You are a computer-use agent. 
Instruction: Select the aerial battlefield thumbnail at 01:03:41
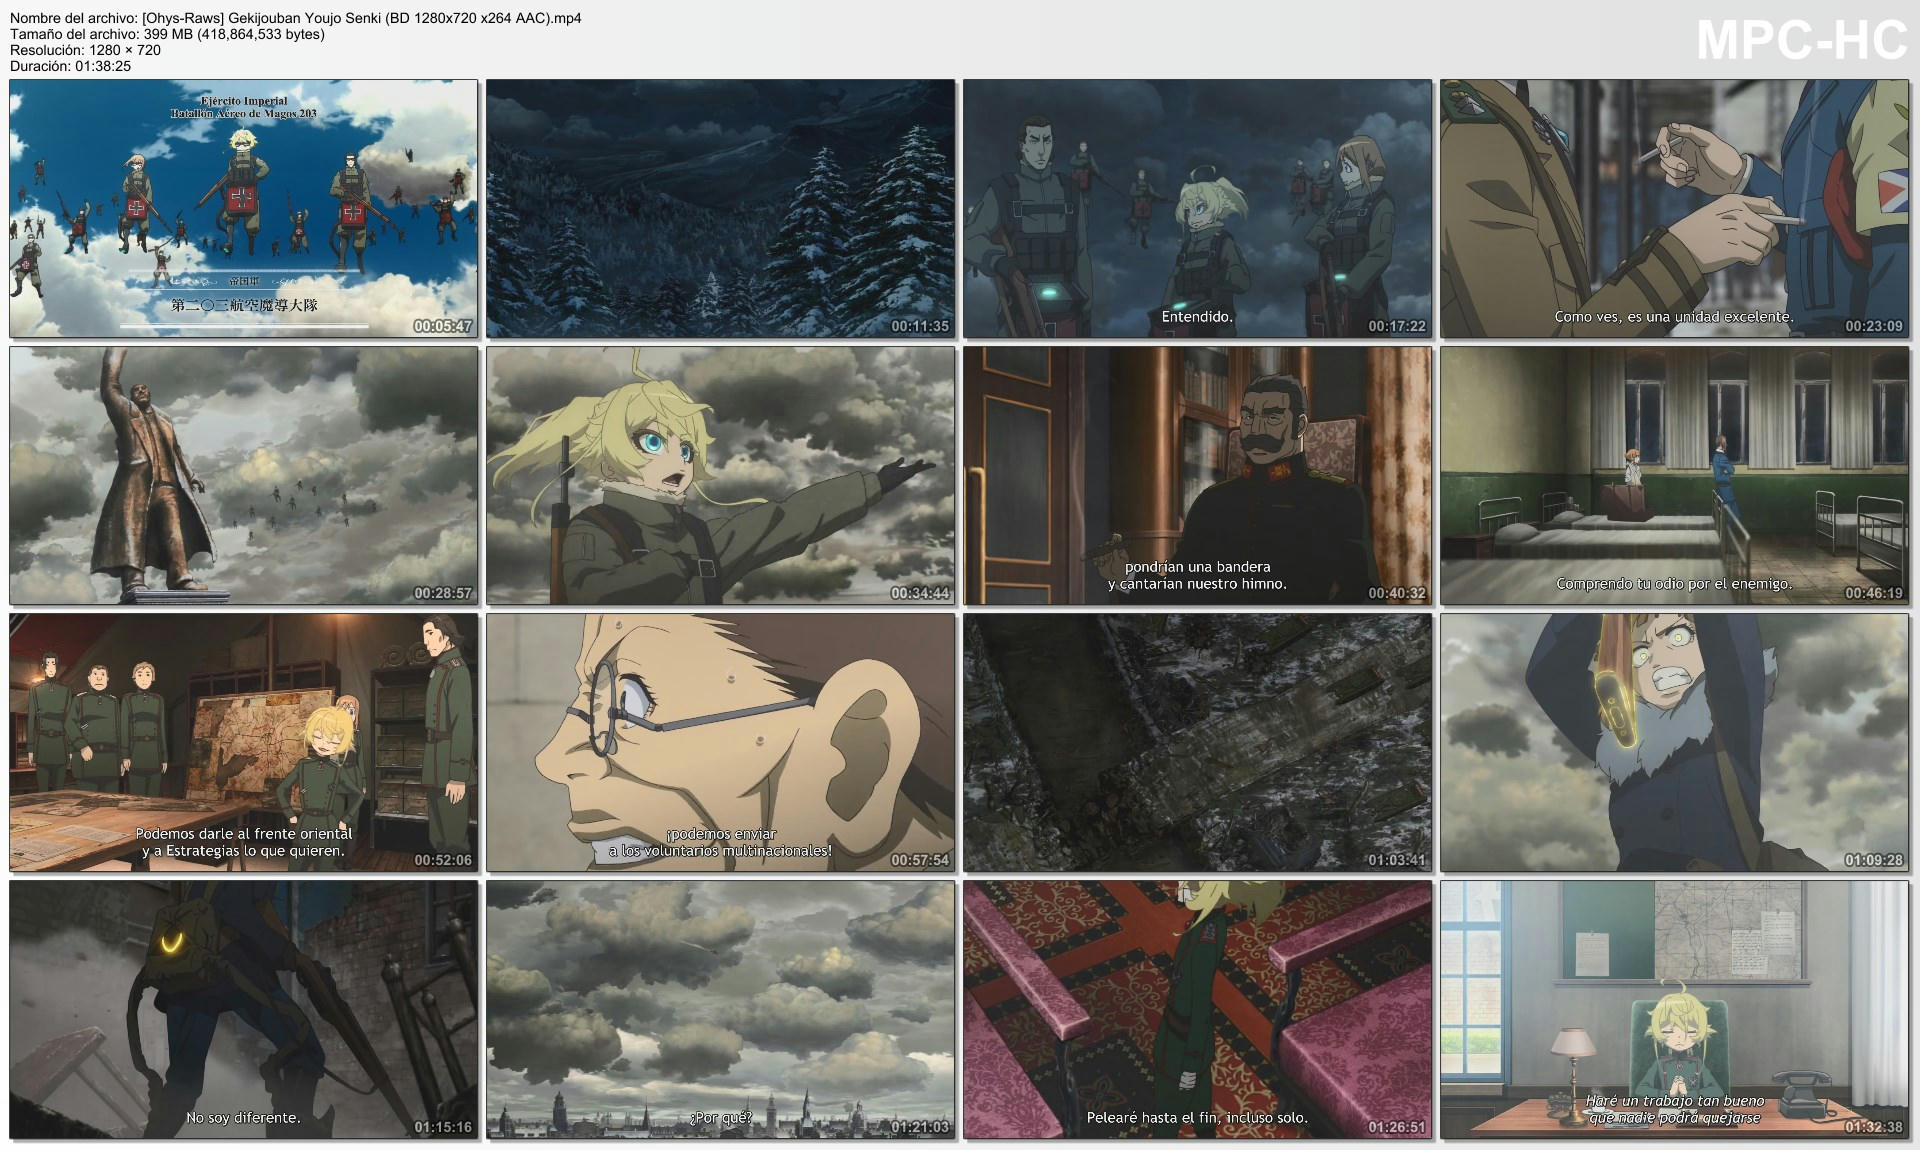[1197, 742]
